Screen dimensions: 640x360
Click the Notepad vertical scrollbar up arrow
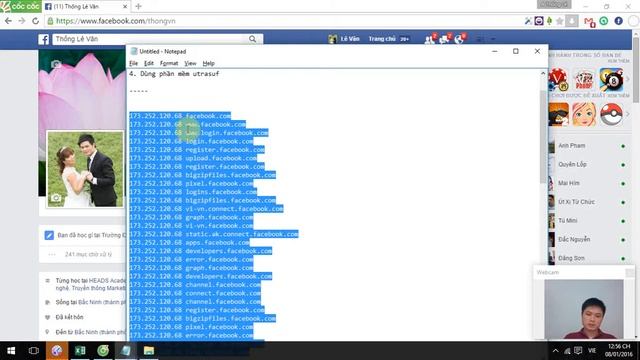tap(543, 73)
